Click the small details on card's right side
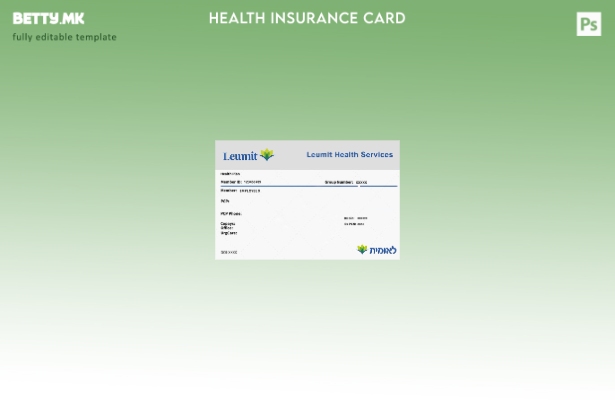This screenshot has width=615, height=400. (x=355, y=221)
